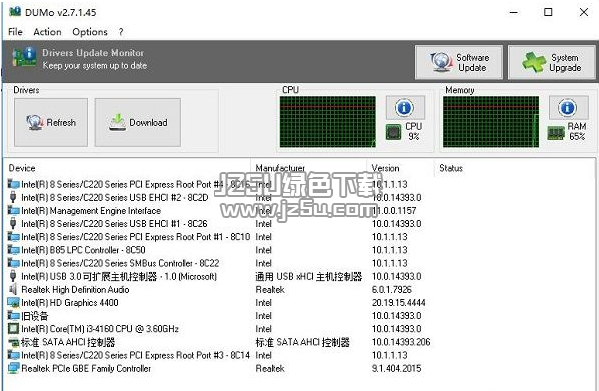Image resolution: width=599 pixels, height=391 pixels.
Task: Click icon of PCI Express Root Port #1 row
Action: 13,237
